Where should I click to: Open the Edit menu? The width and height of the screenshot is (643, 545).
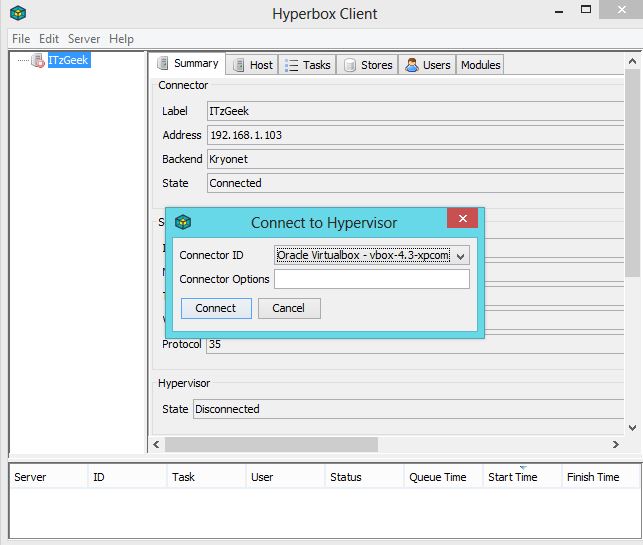49,39
